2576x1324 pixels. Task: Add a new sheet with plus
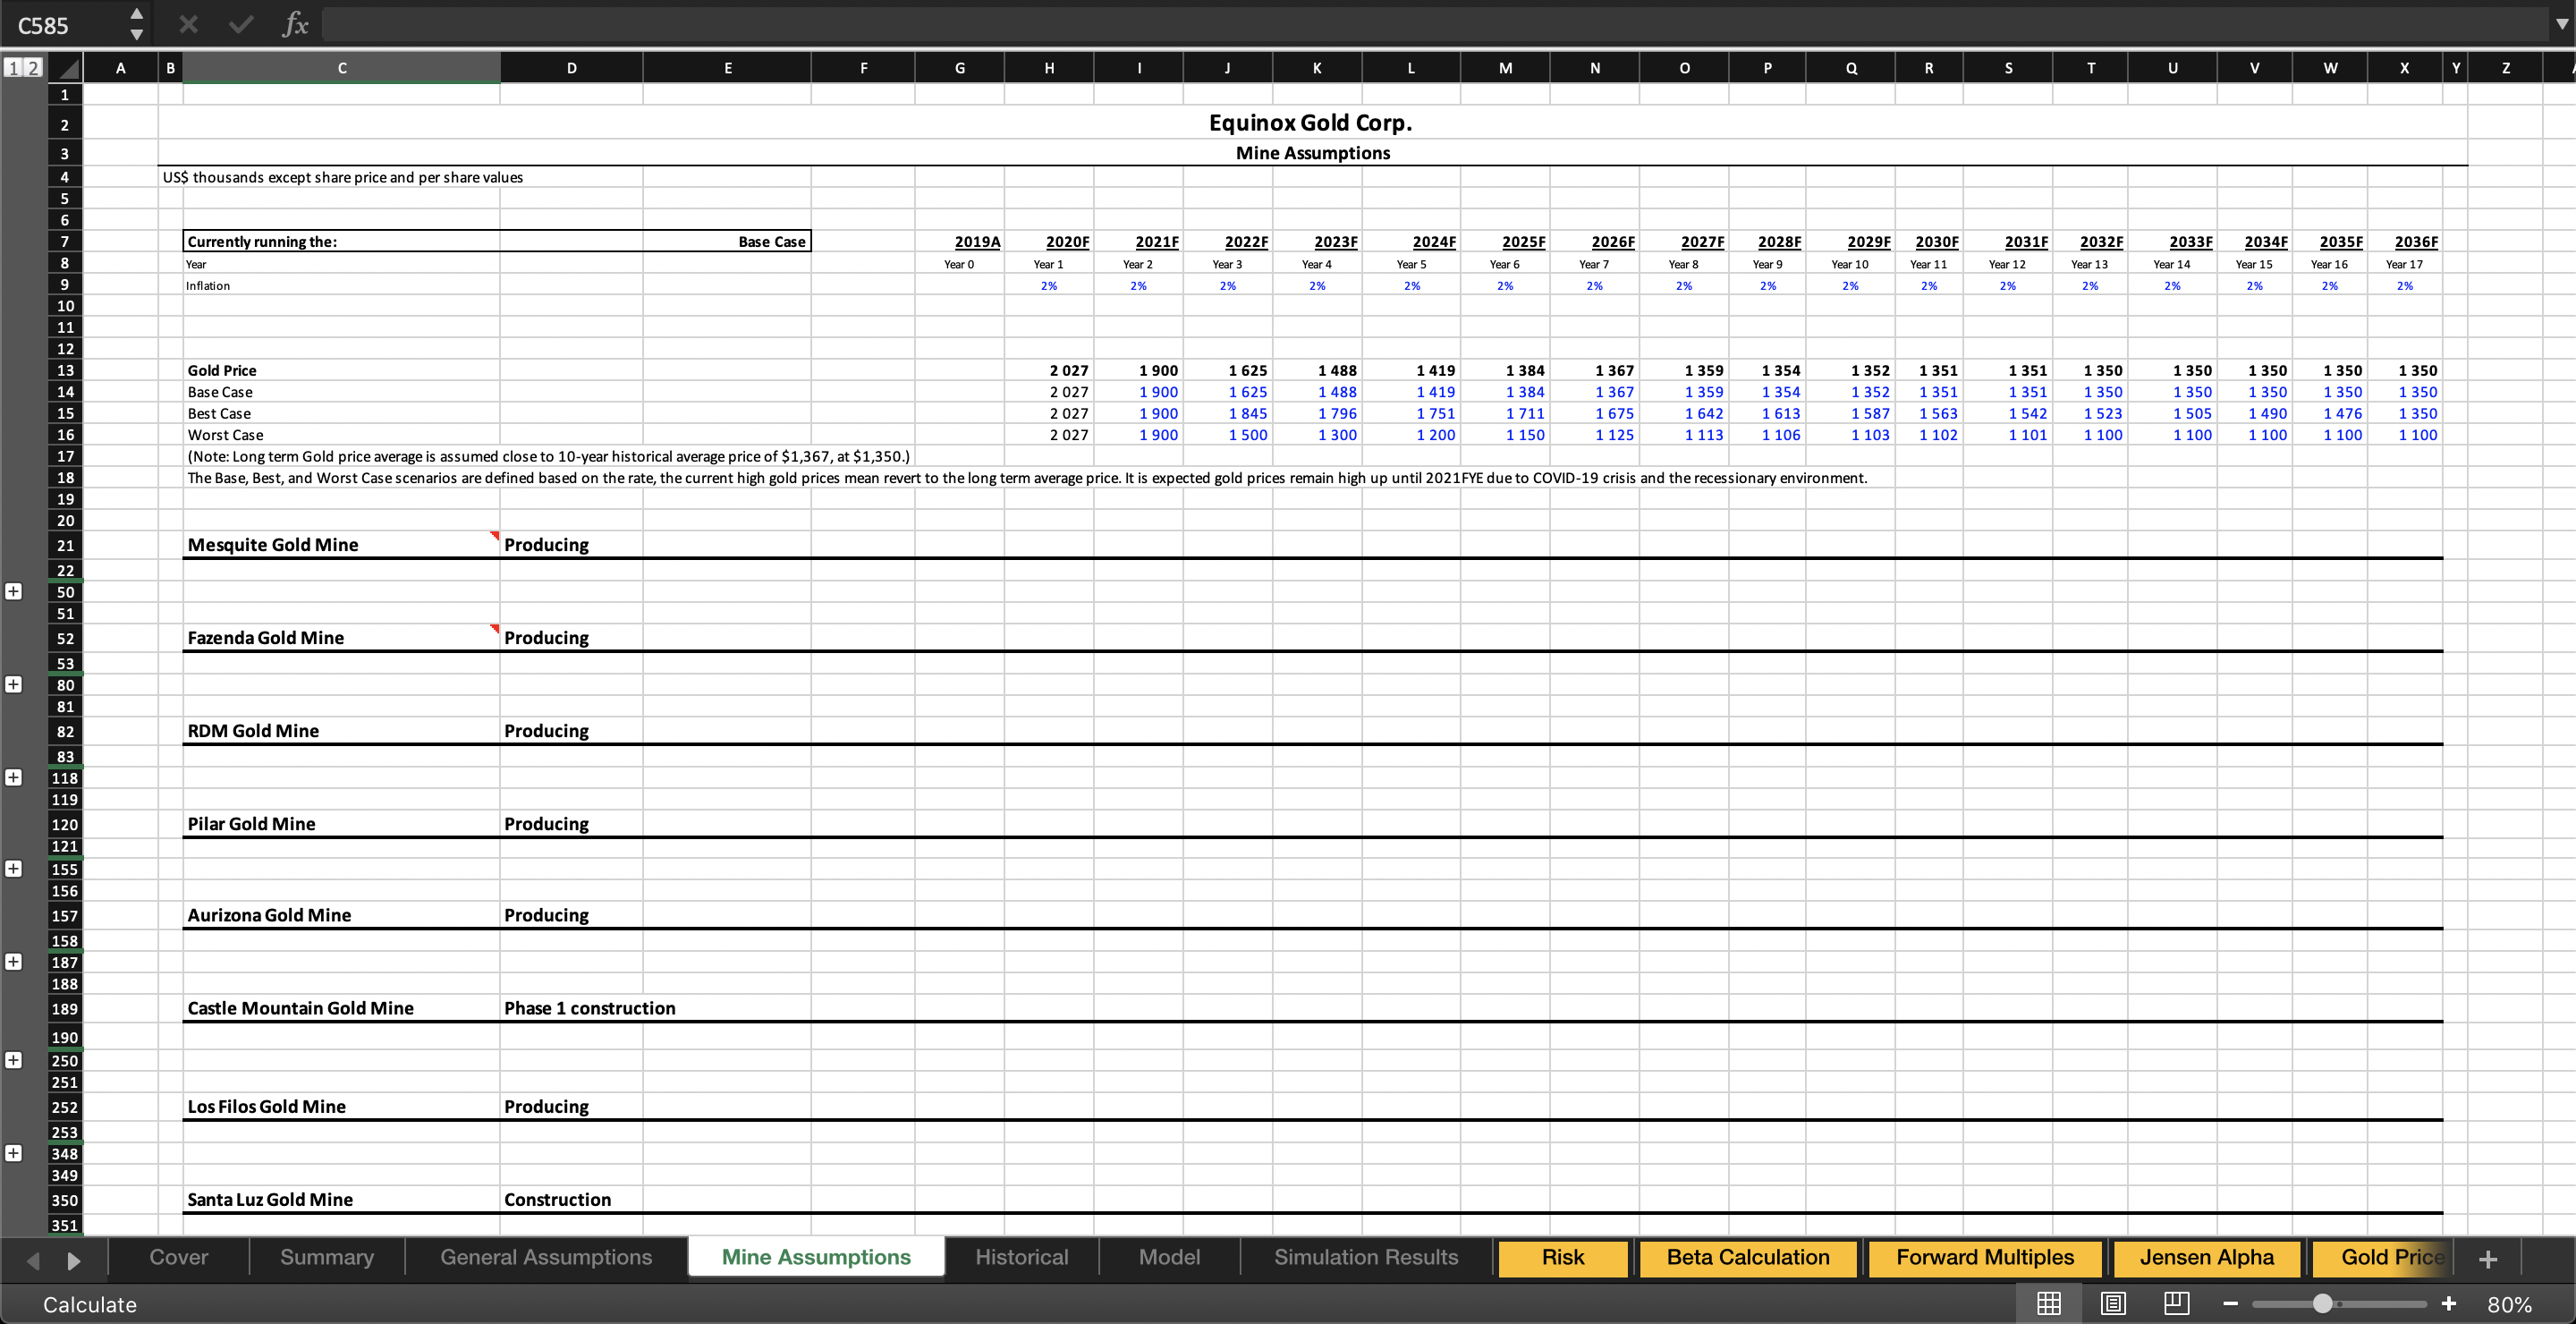[x=2489, y=1259]
